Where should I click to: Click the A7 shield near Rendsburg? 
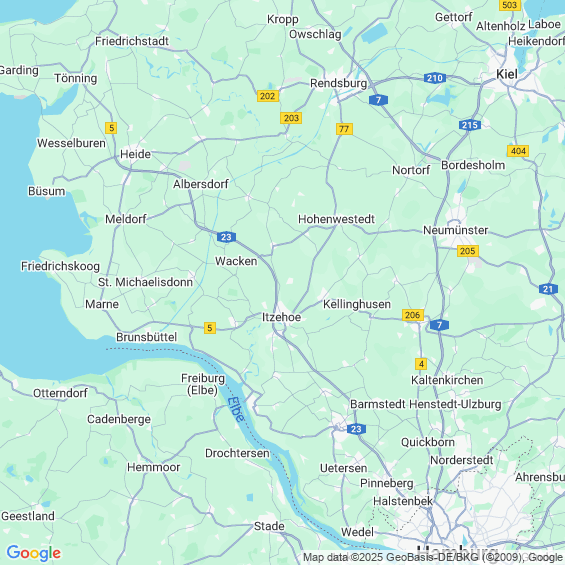378,100
